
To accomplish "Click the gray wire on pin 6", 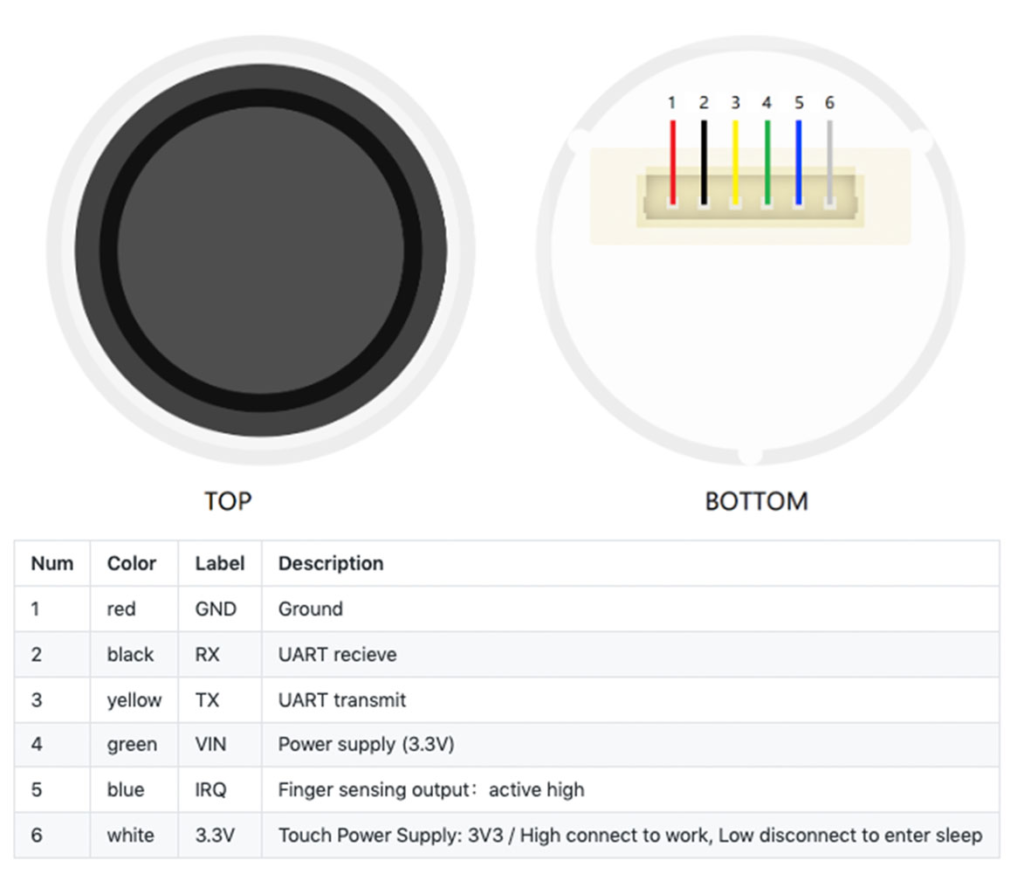I will (x=829, y=162).
